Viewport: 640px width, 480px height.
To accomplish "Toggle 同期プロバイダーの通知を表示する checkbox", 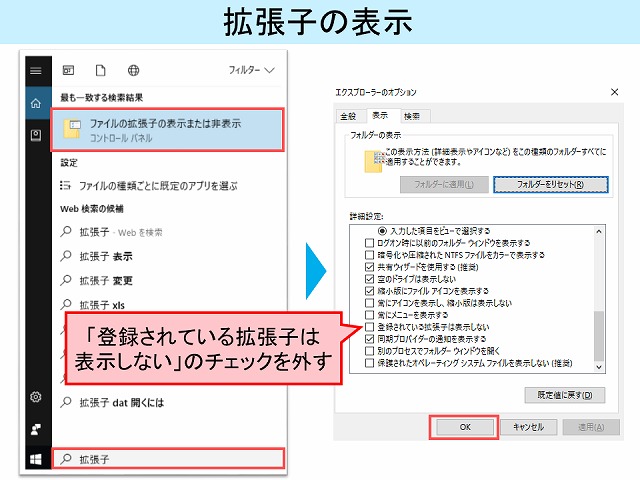I will click(369, 339).
